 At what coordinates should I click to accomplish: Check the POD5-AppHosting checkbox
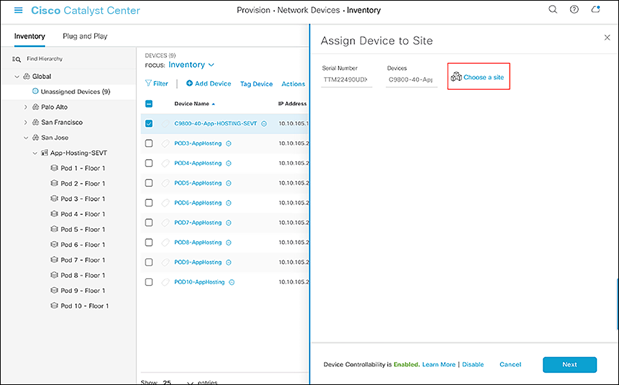pos(149,183)
